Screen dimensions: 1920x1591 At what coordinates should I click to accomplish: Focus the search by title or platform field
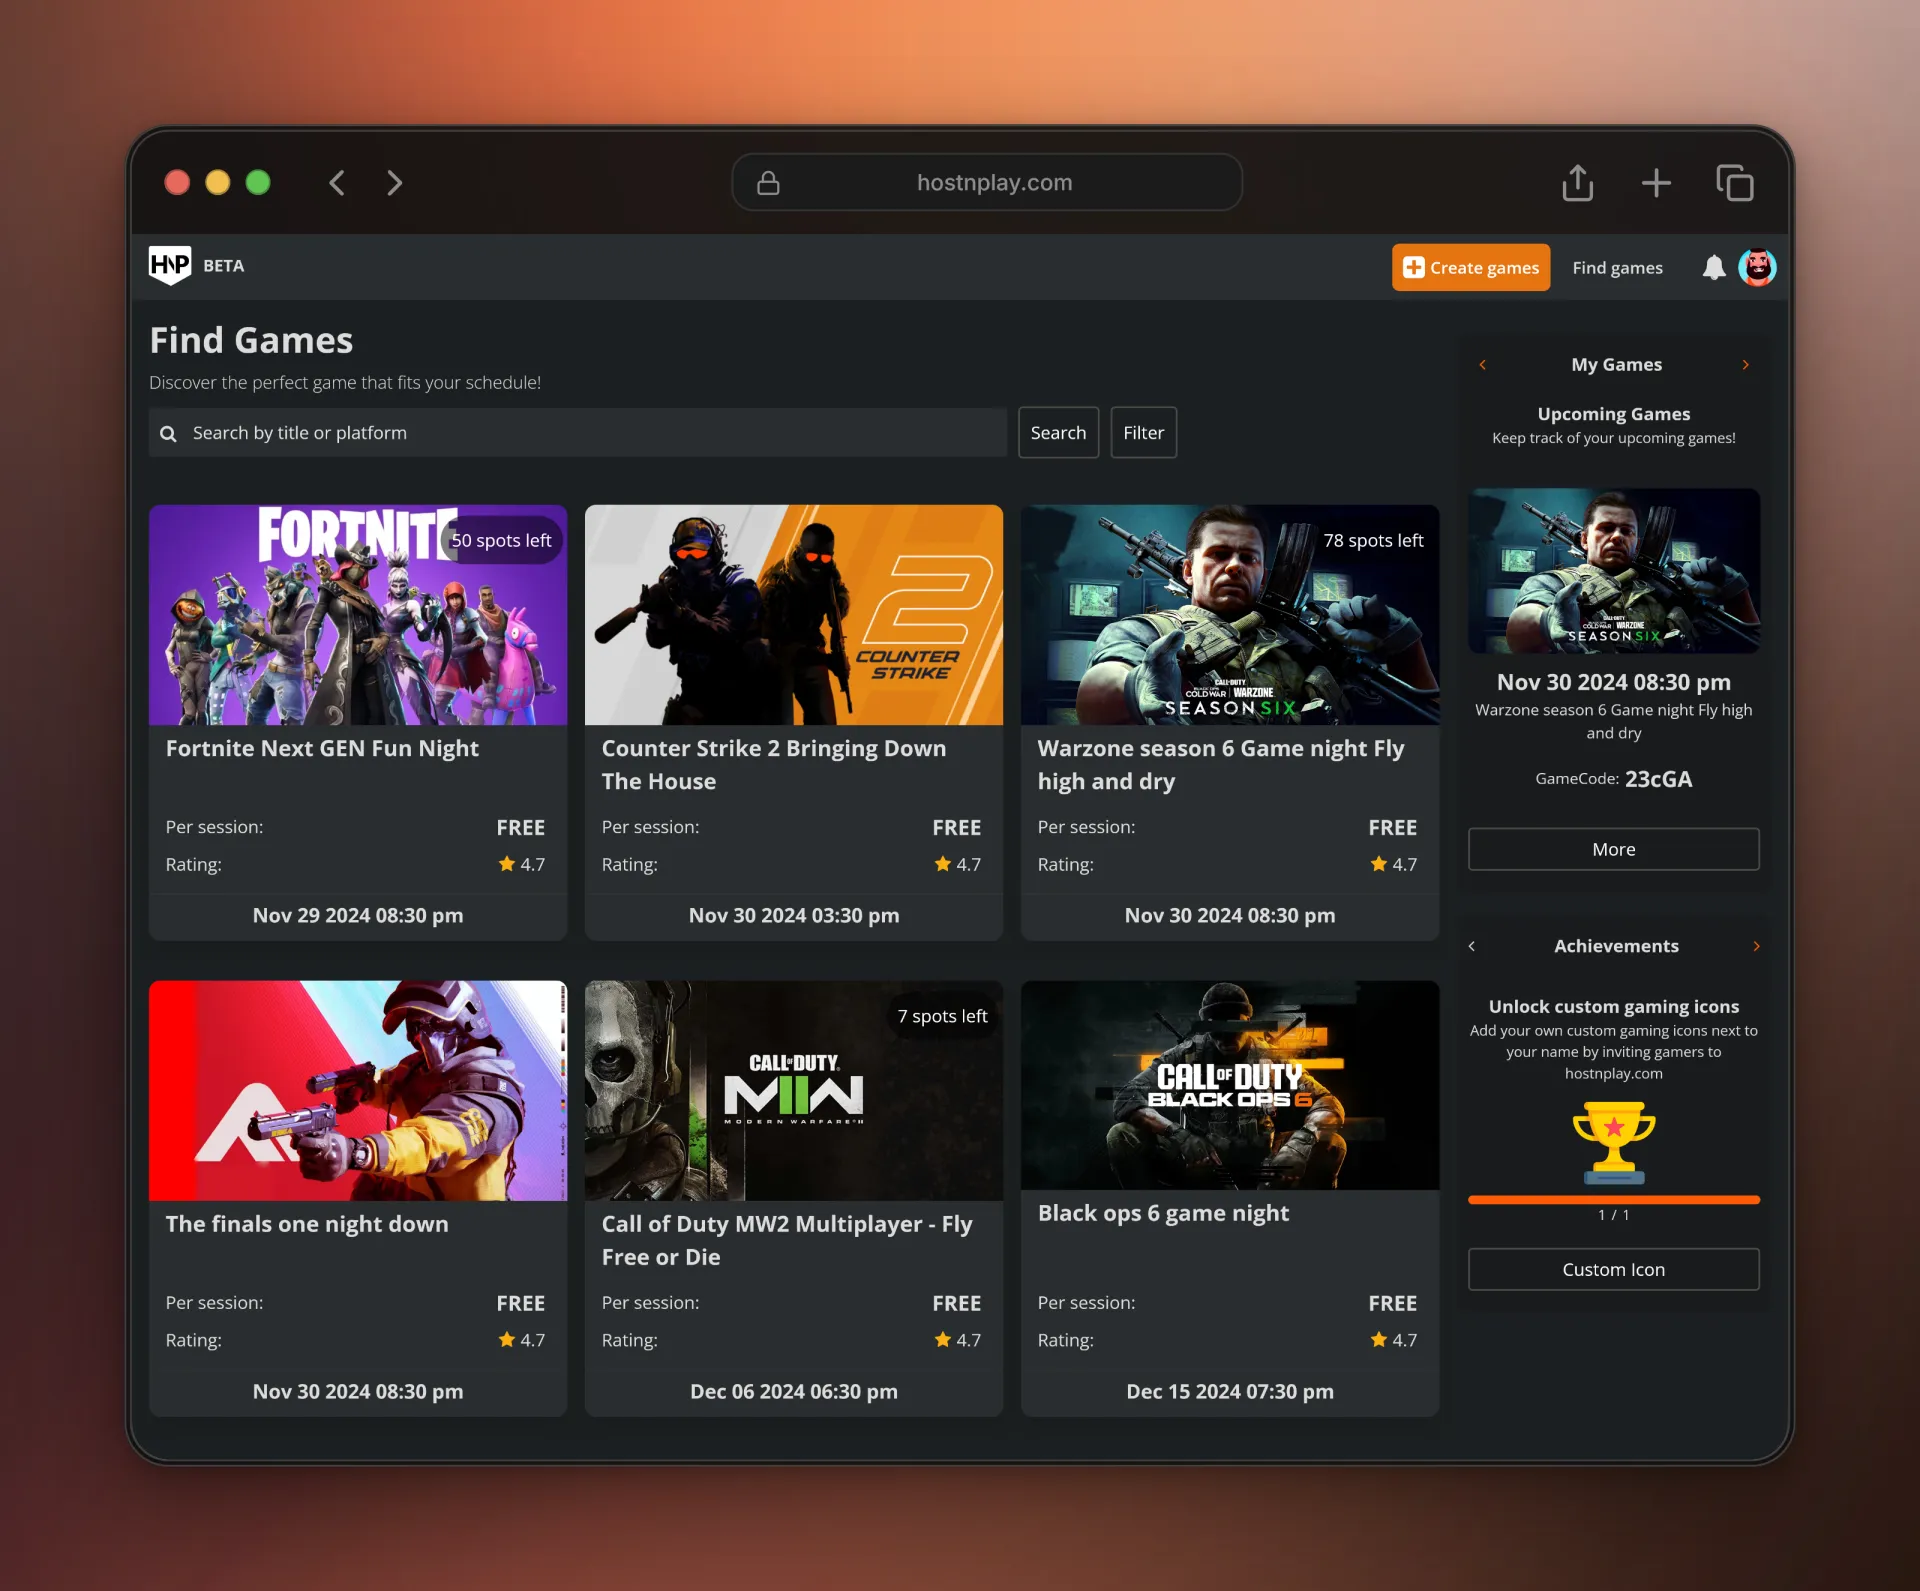click(578, 433)
